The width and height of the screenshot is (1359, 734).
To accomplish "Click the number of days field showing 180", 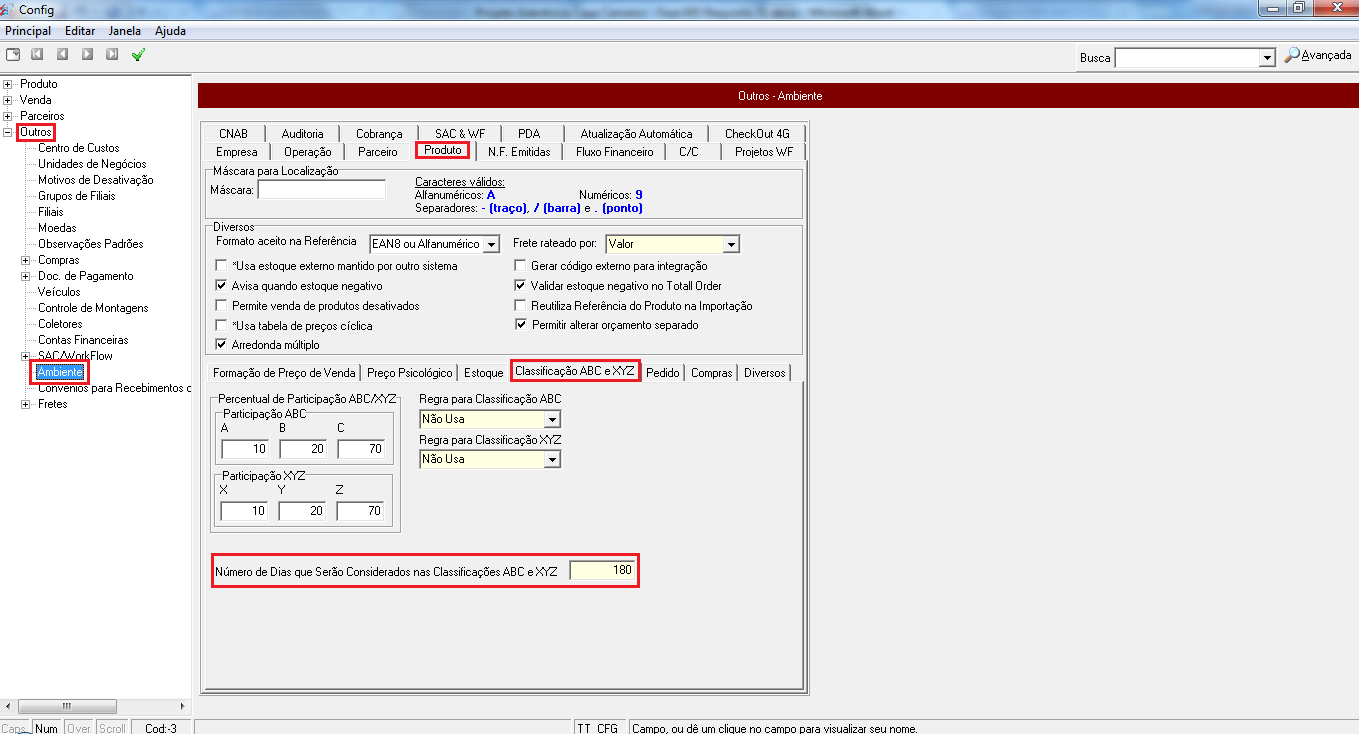I will 603,570.
